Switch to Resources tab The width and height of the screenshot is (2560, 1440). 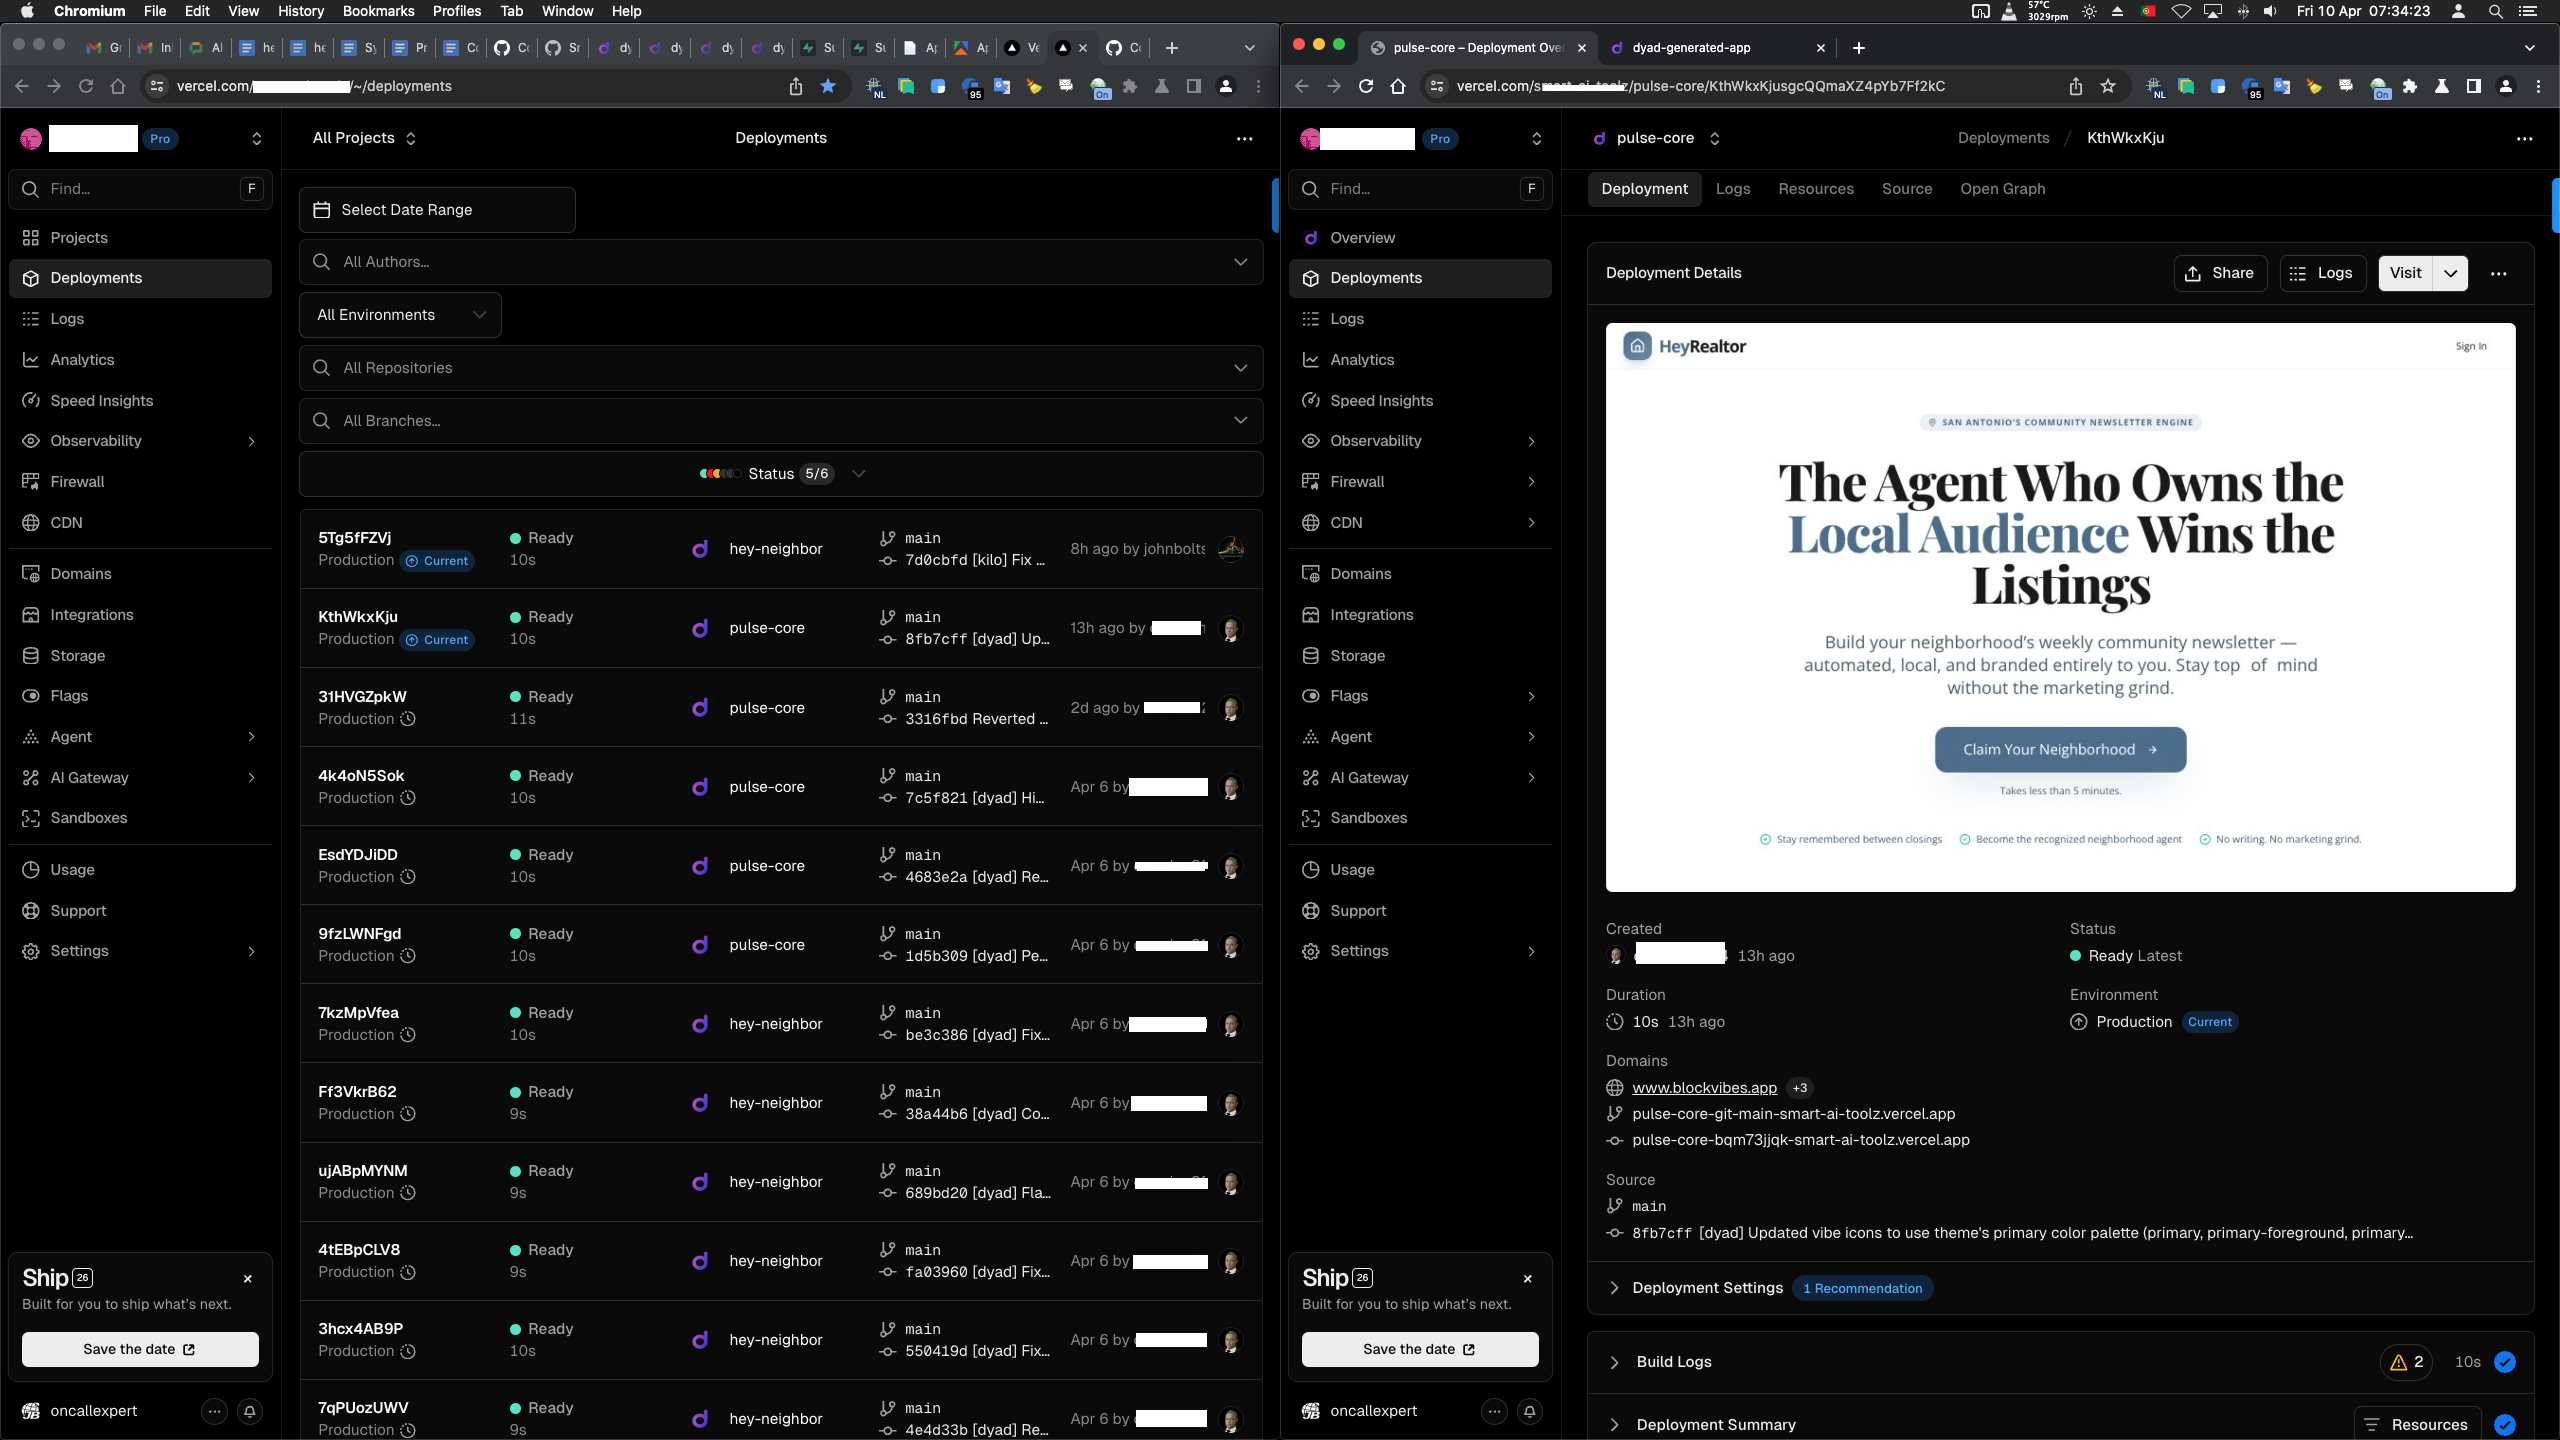tap(1816, 189)
